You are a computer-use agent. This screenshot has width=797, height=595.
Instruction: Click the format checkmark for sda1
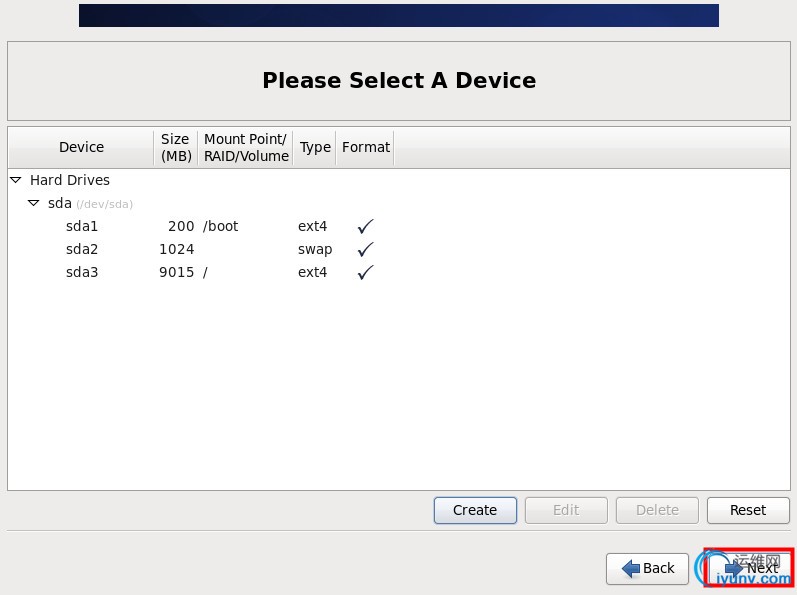[x=365, y=226]
